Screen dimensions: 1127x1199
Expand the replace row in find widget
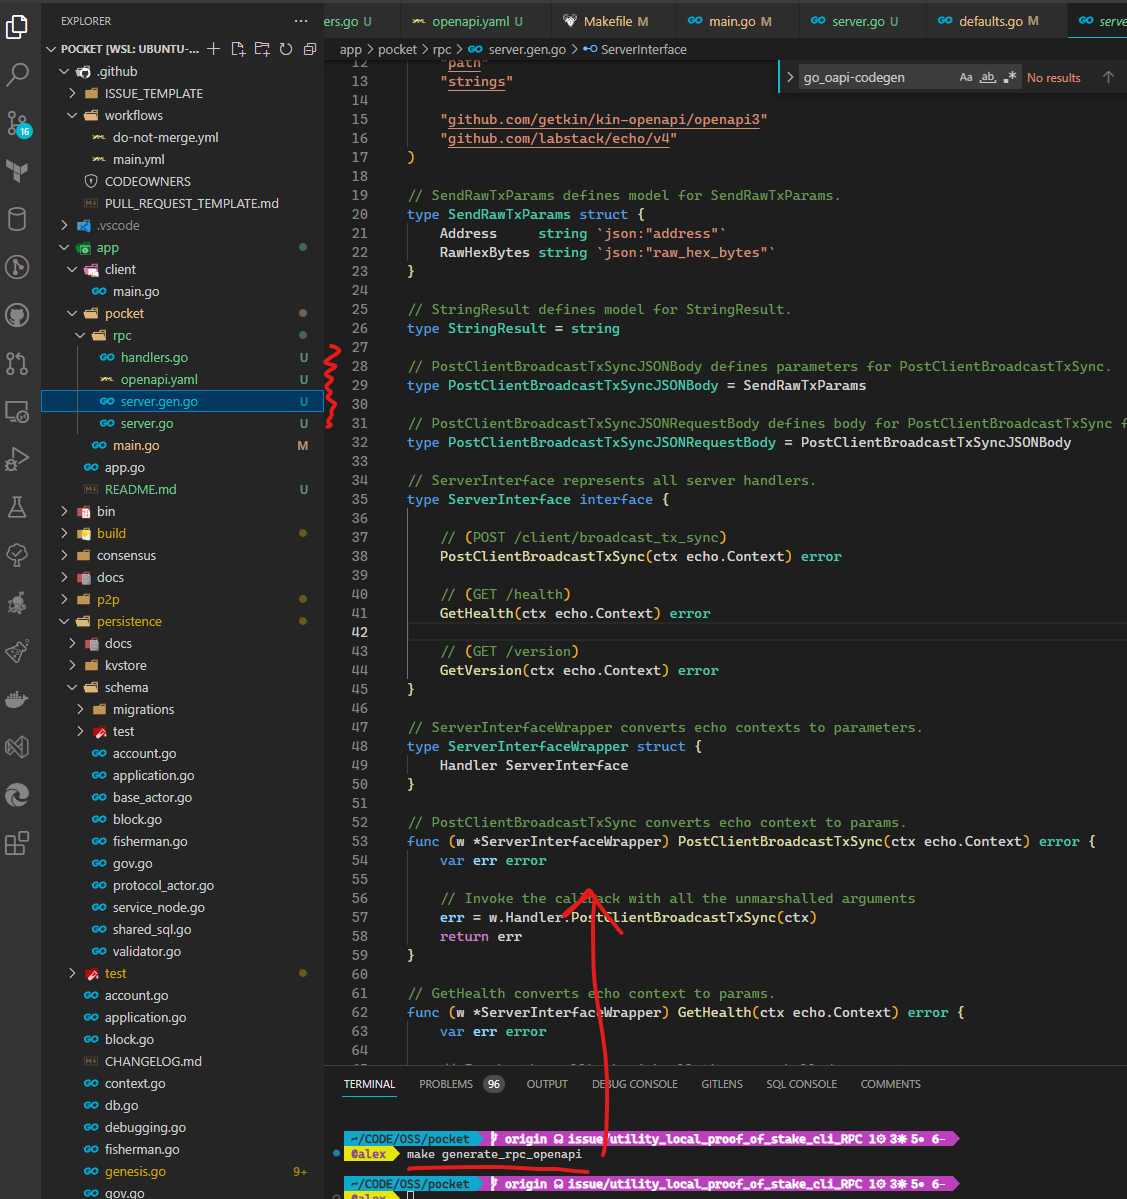coord(790,77)
